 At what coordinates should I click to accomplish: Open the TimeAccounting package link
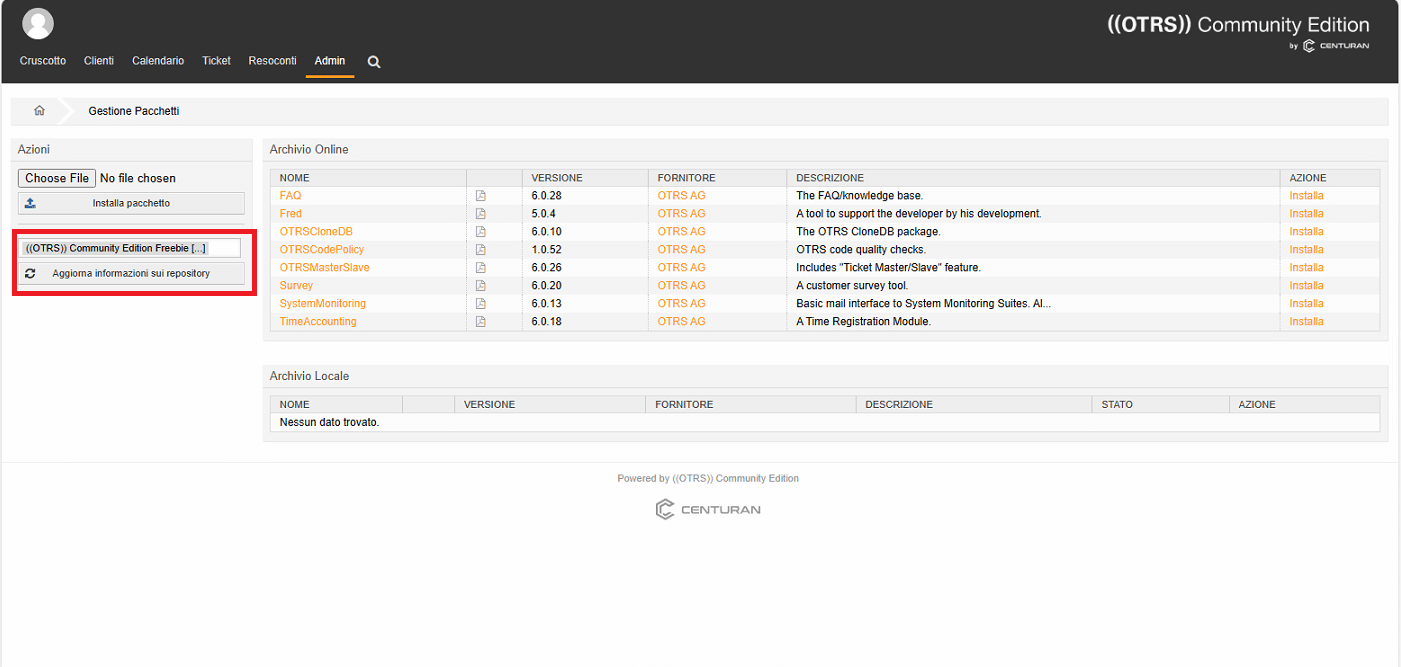(x=318, y=322)
